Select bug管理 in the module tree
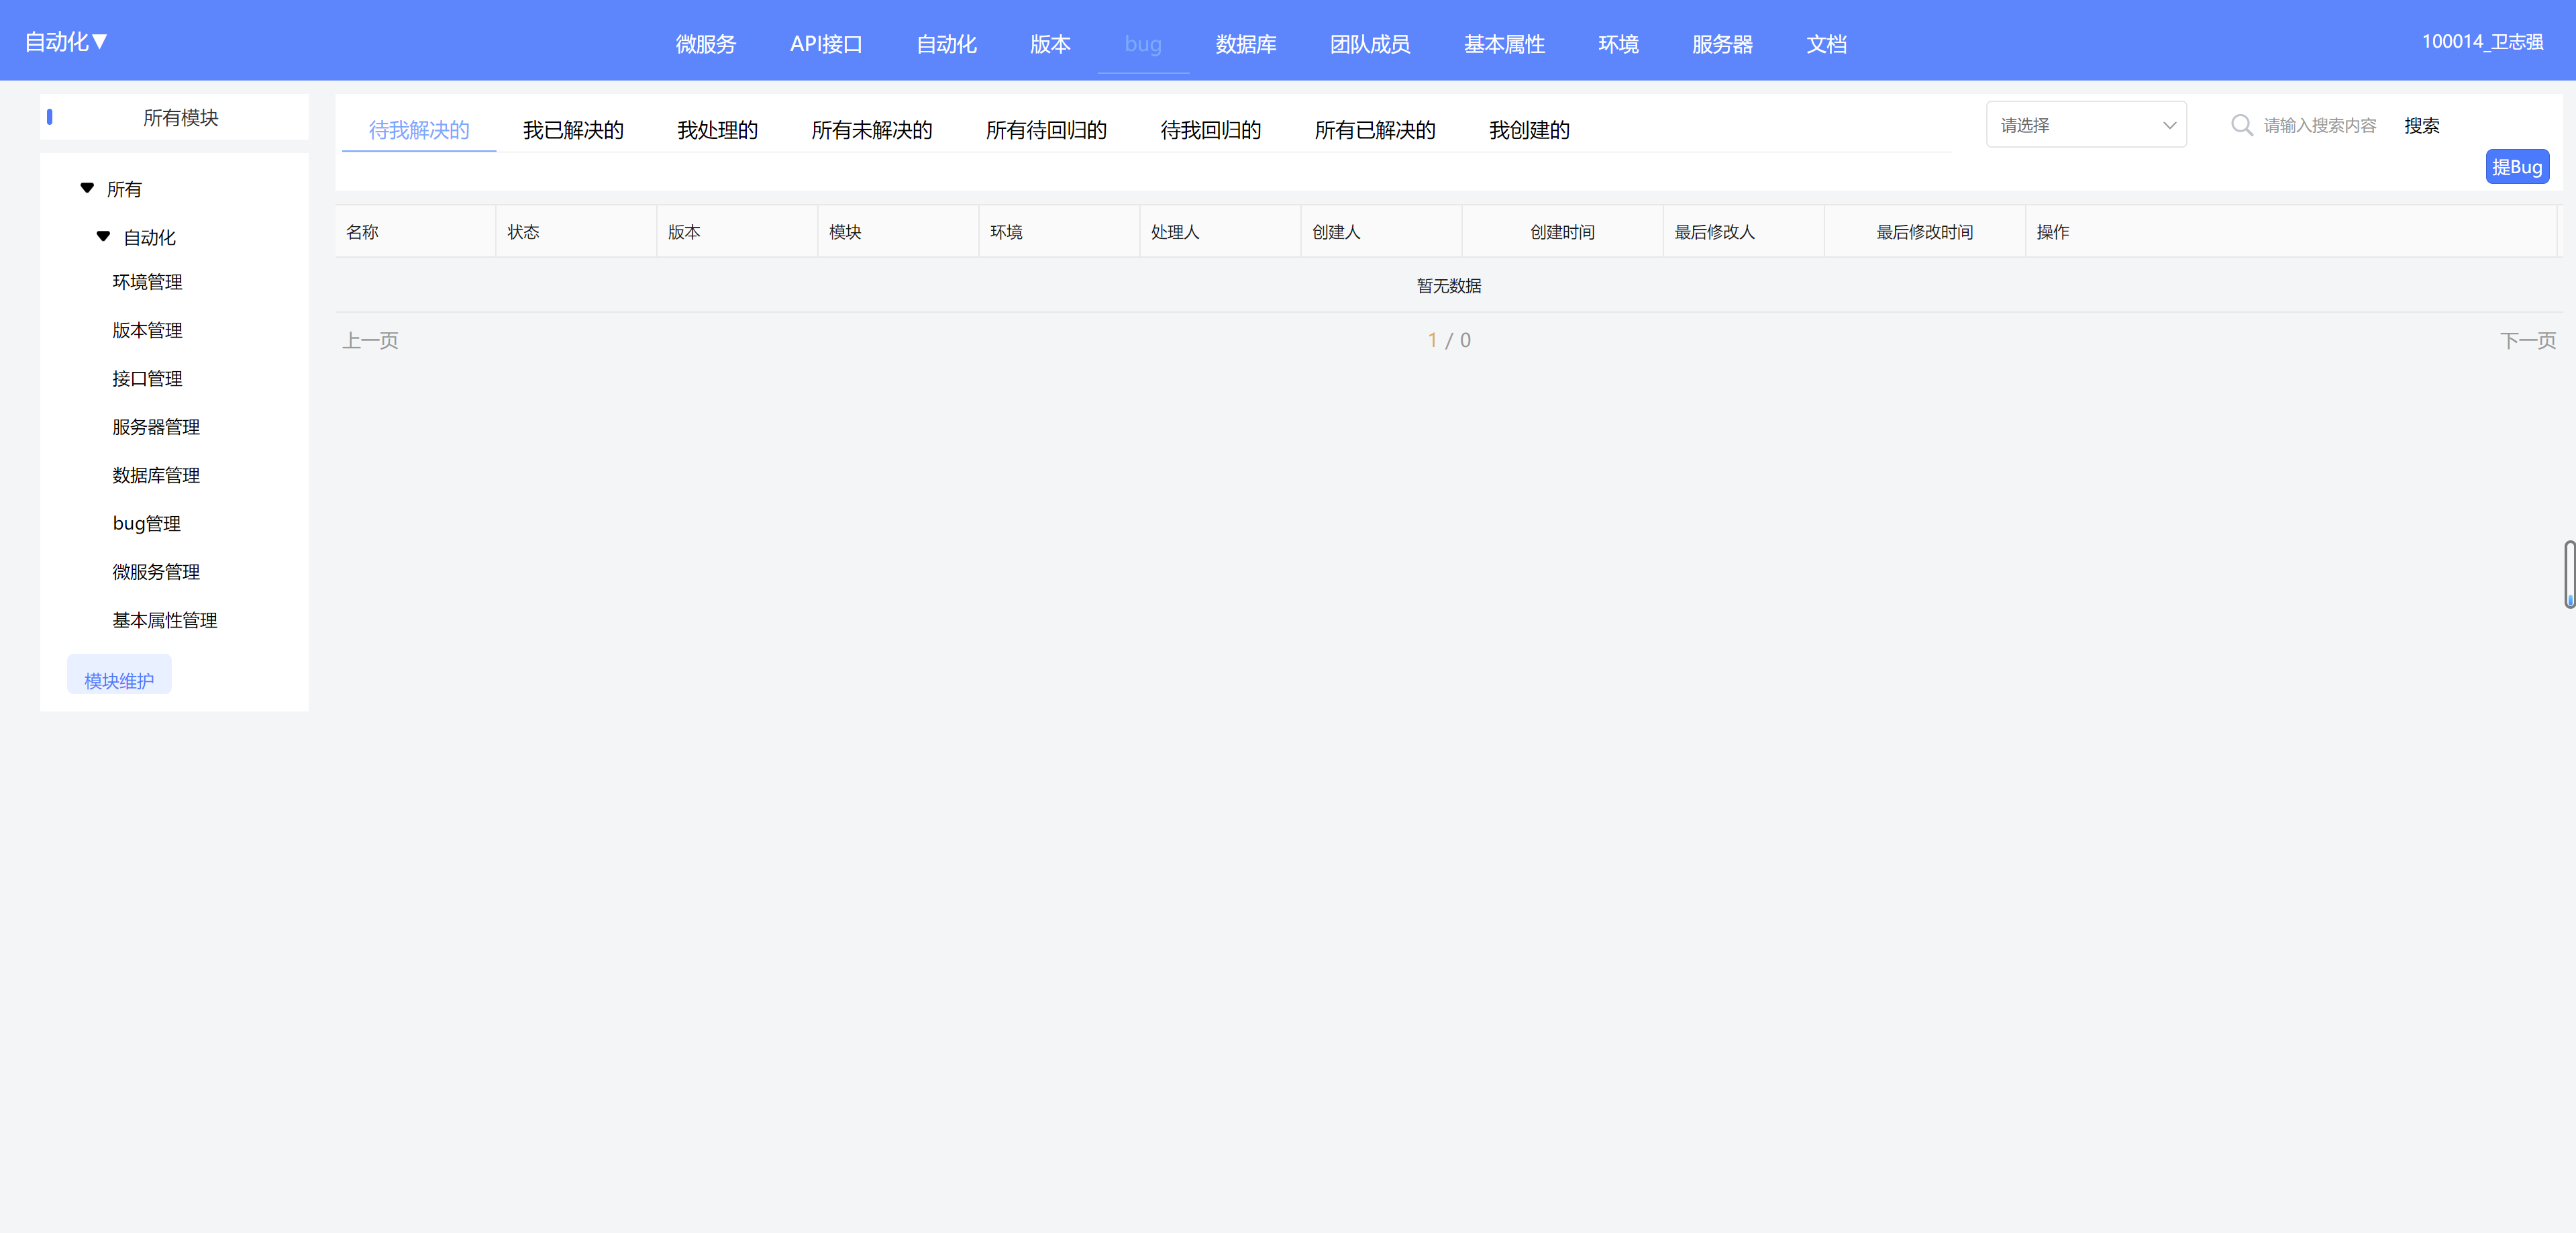The image size is (2576, 1233). coord(147,523)
